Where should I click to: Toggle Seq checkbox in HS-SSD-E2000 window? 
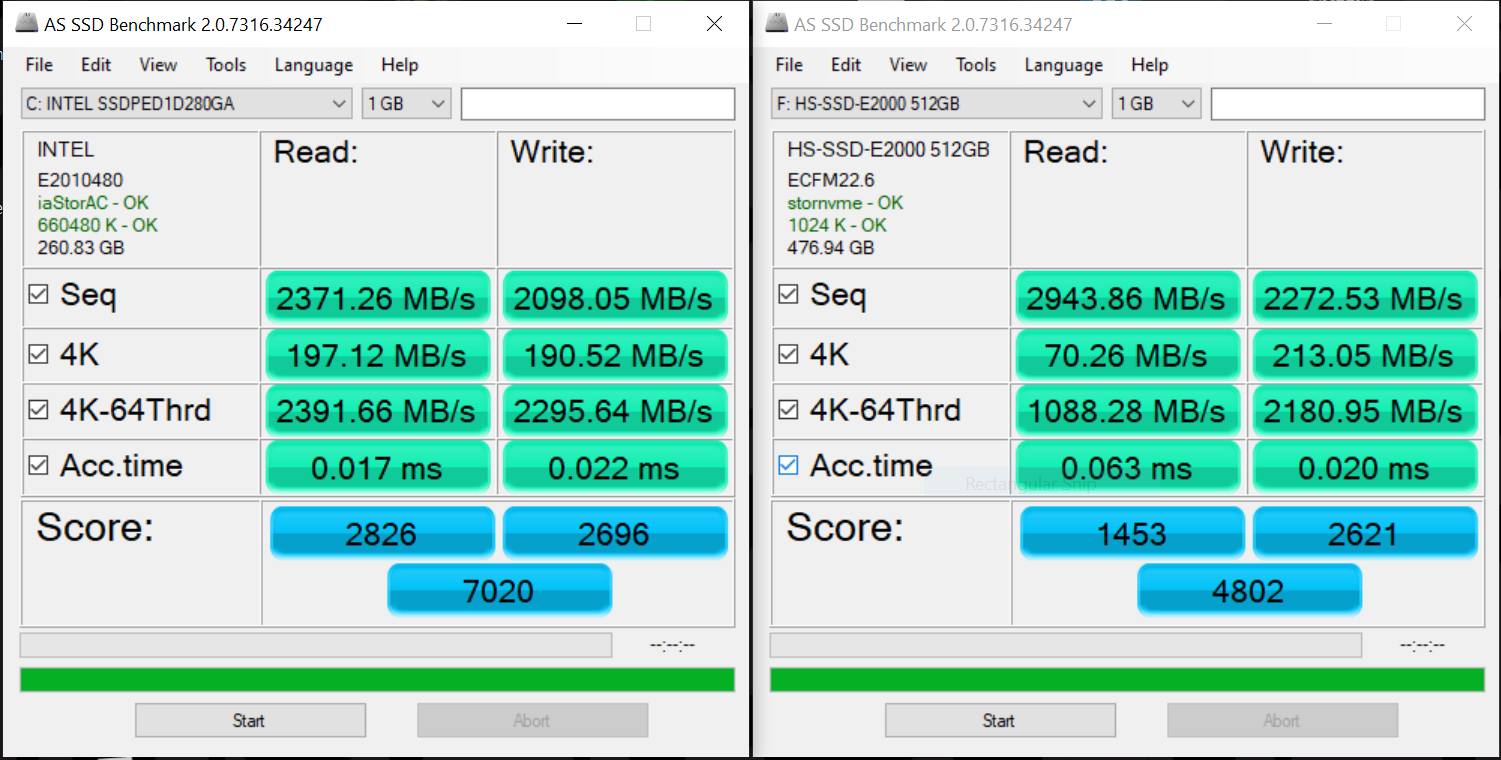point(788,295)
